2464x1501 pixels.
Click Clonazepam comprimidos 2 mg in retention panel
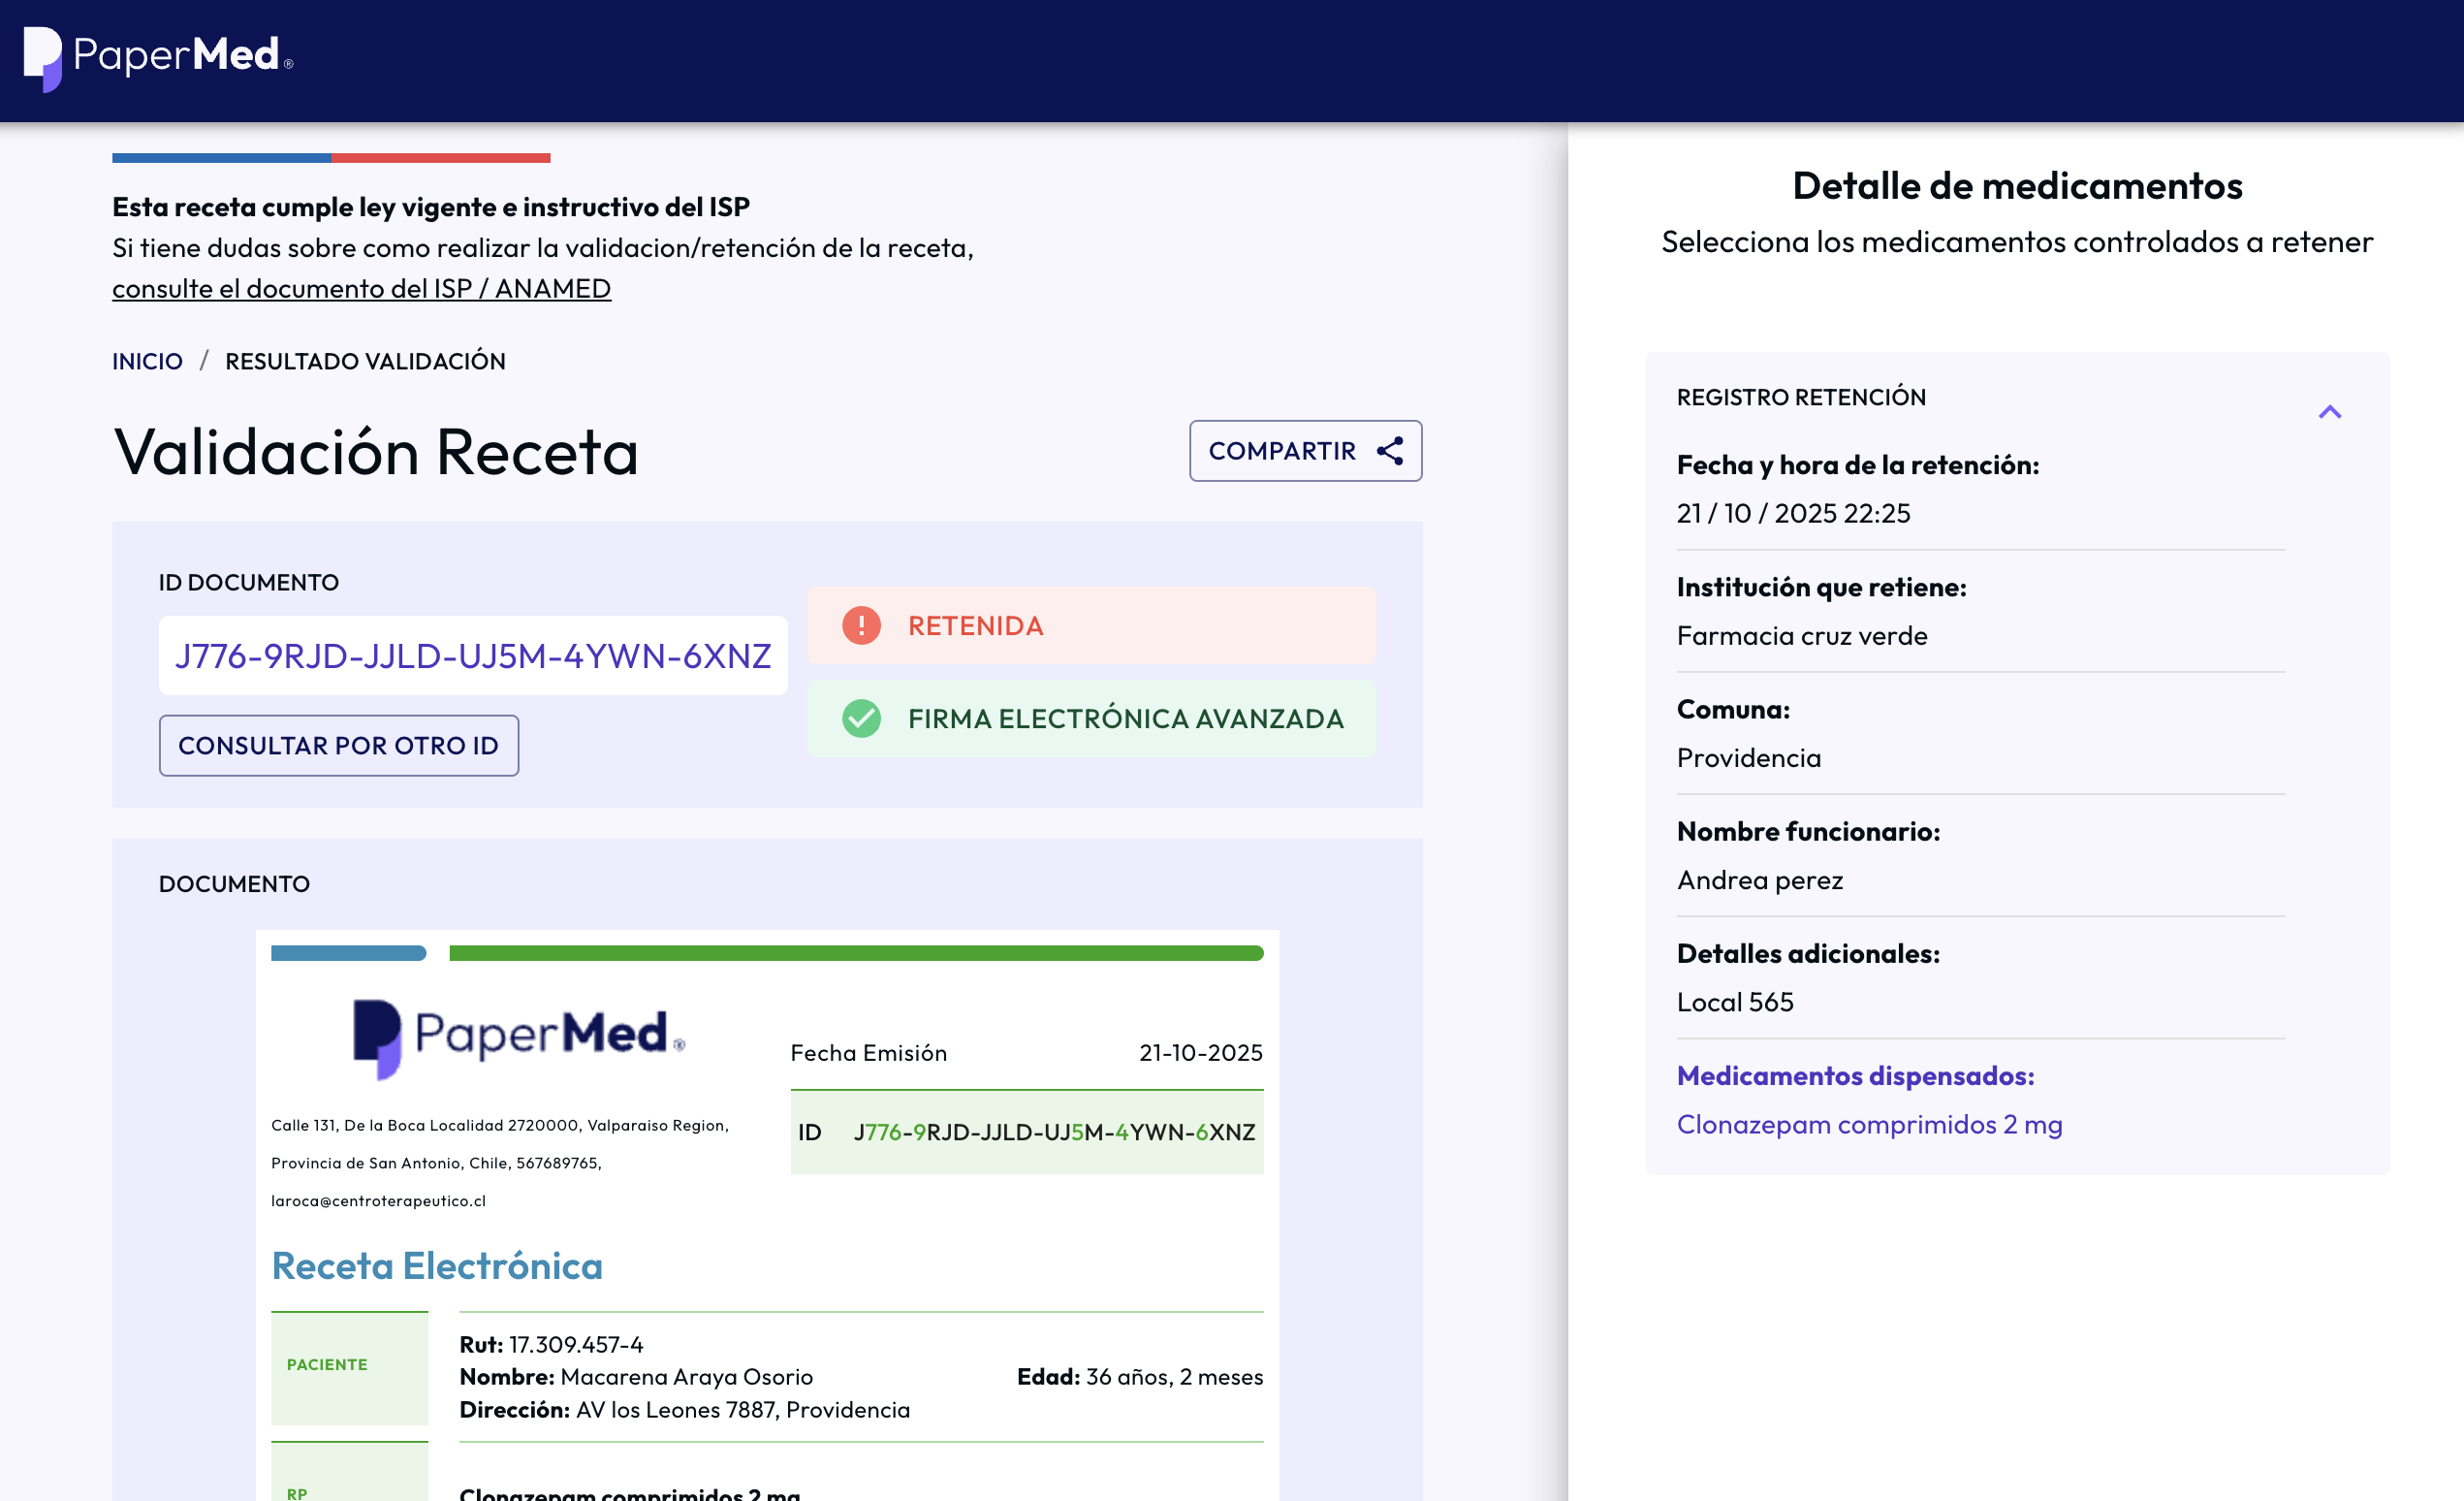coord(1869,1125)
